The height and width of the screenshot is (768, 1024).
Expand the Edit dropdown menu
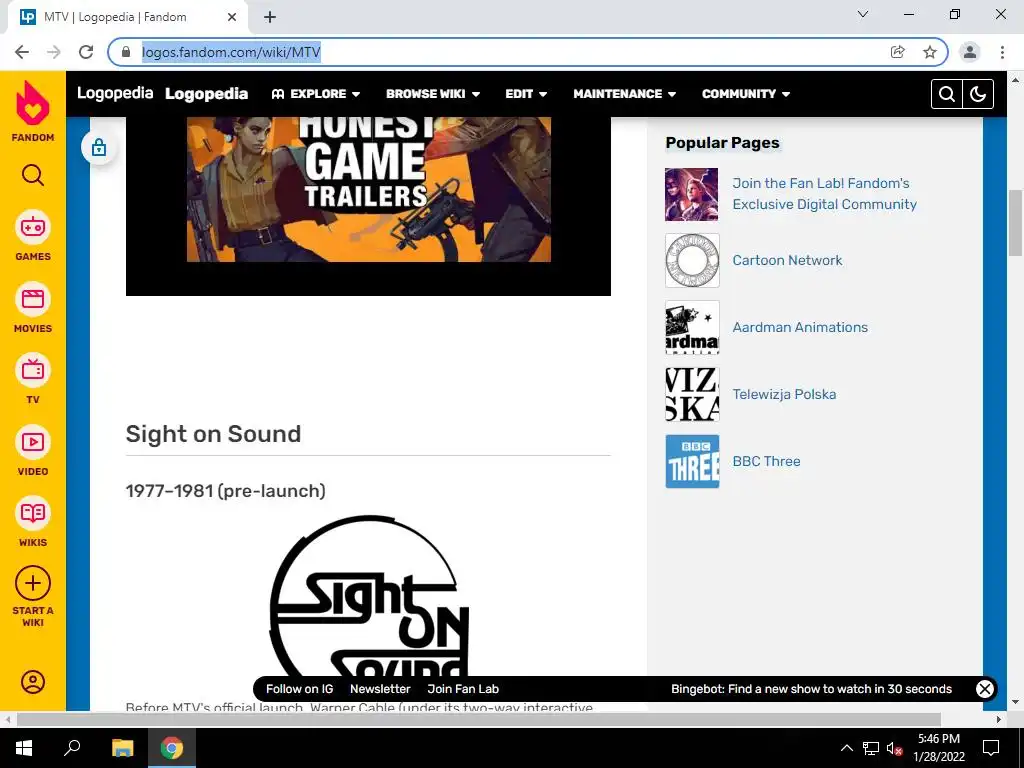[526, 94]
